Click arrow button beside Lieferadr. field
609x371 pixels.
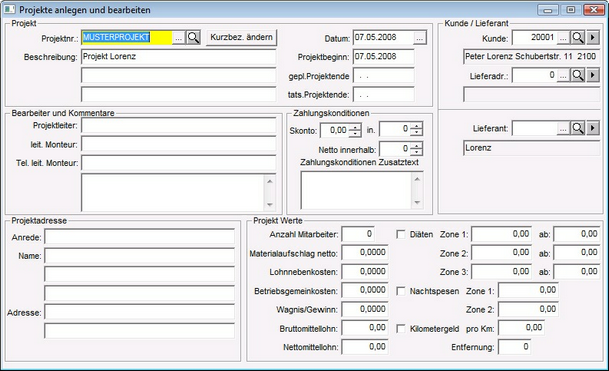(593, 75)
